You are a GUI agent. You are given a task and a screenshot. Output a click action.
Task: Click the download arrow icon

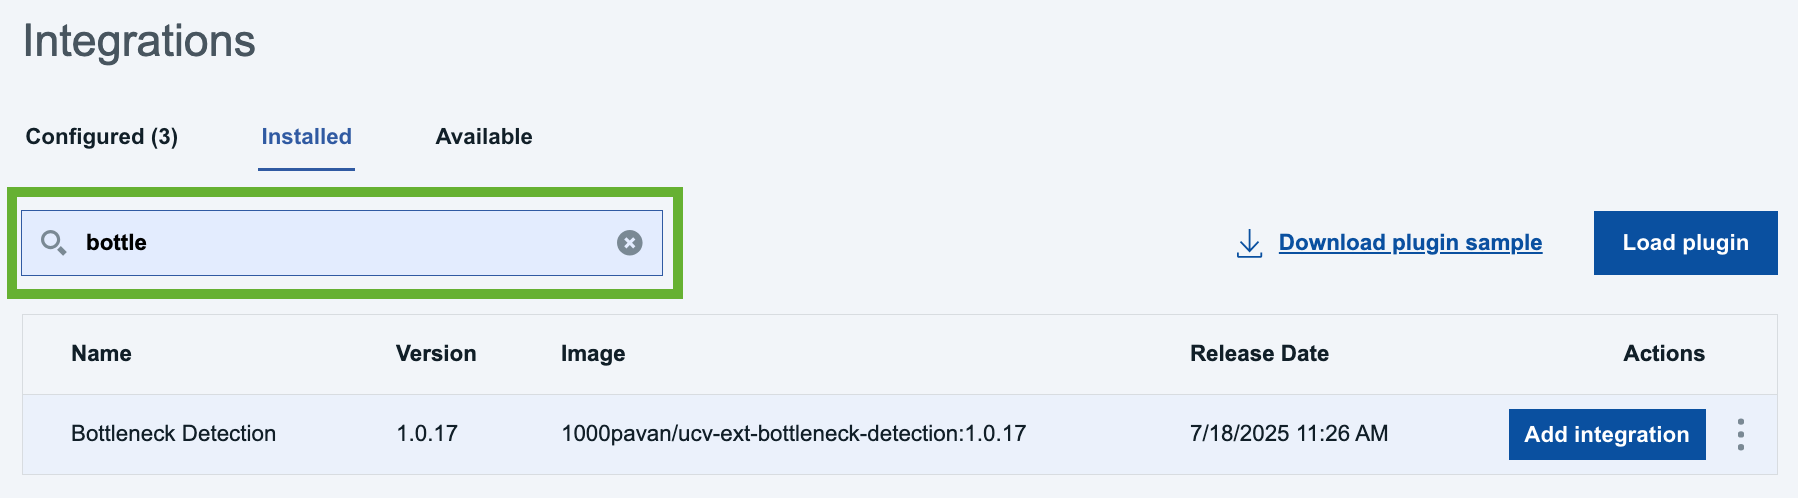pos(1249,243)
